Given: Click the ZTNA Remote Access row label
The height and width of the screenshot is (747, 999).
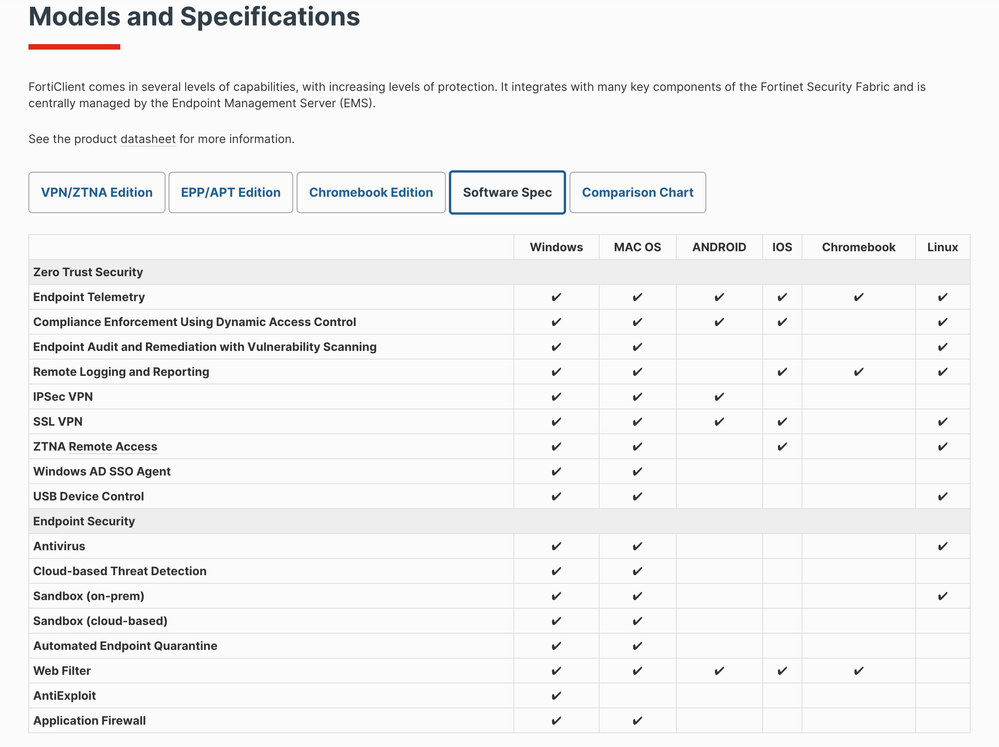Looking at the screenshot, I should click(x=95, y=447).
